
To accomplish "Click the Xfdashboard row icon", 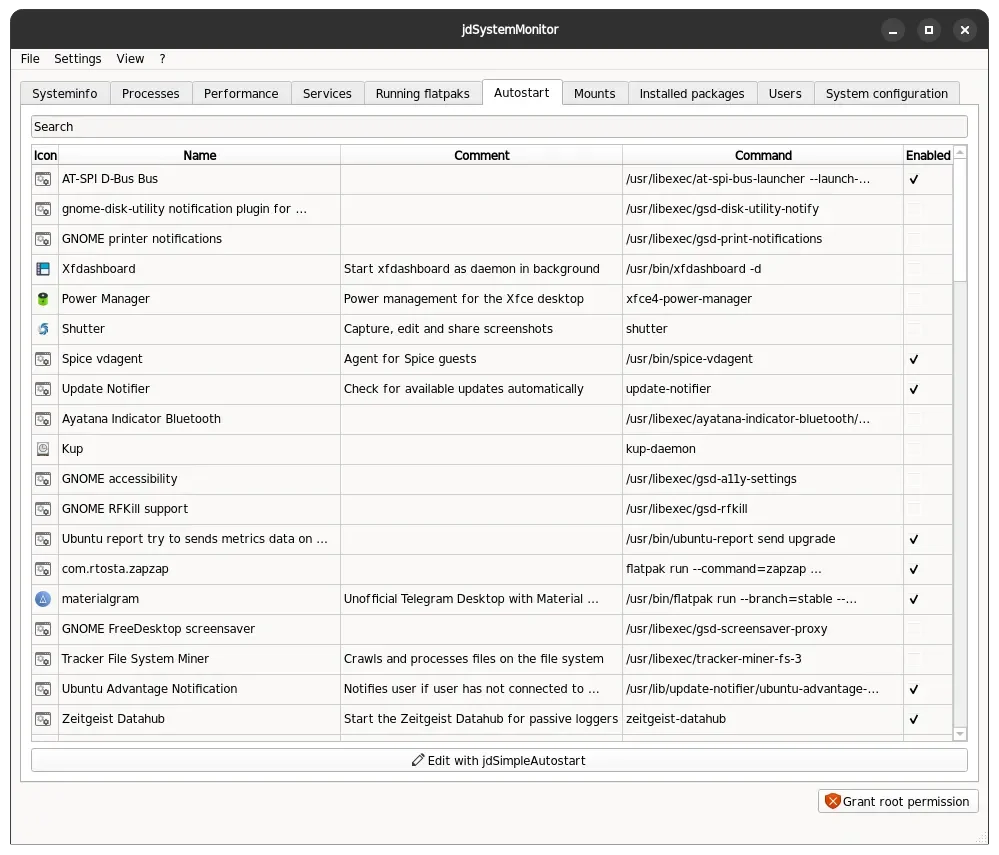I will (43, 269).
